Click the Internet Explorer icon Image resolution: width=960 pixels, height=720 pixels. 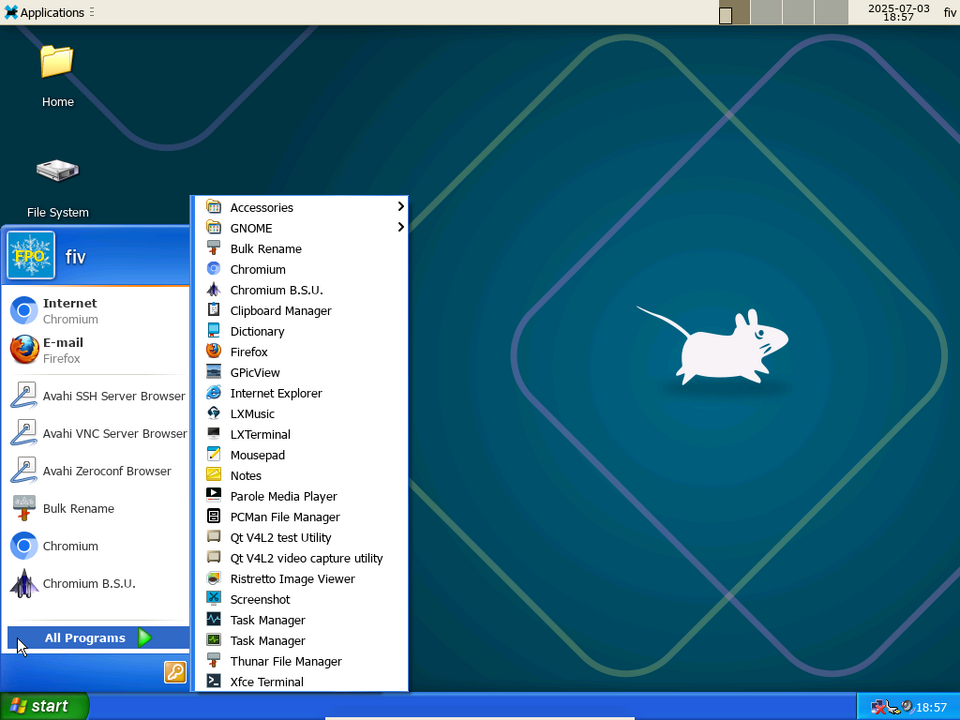point(213,393)
